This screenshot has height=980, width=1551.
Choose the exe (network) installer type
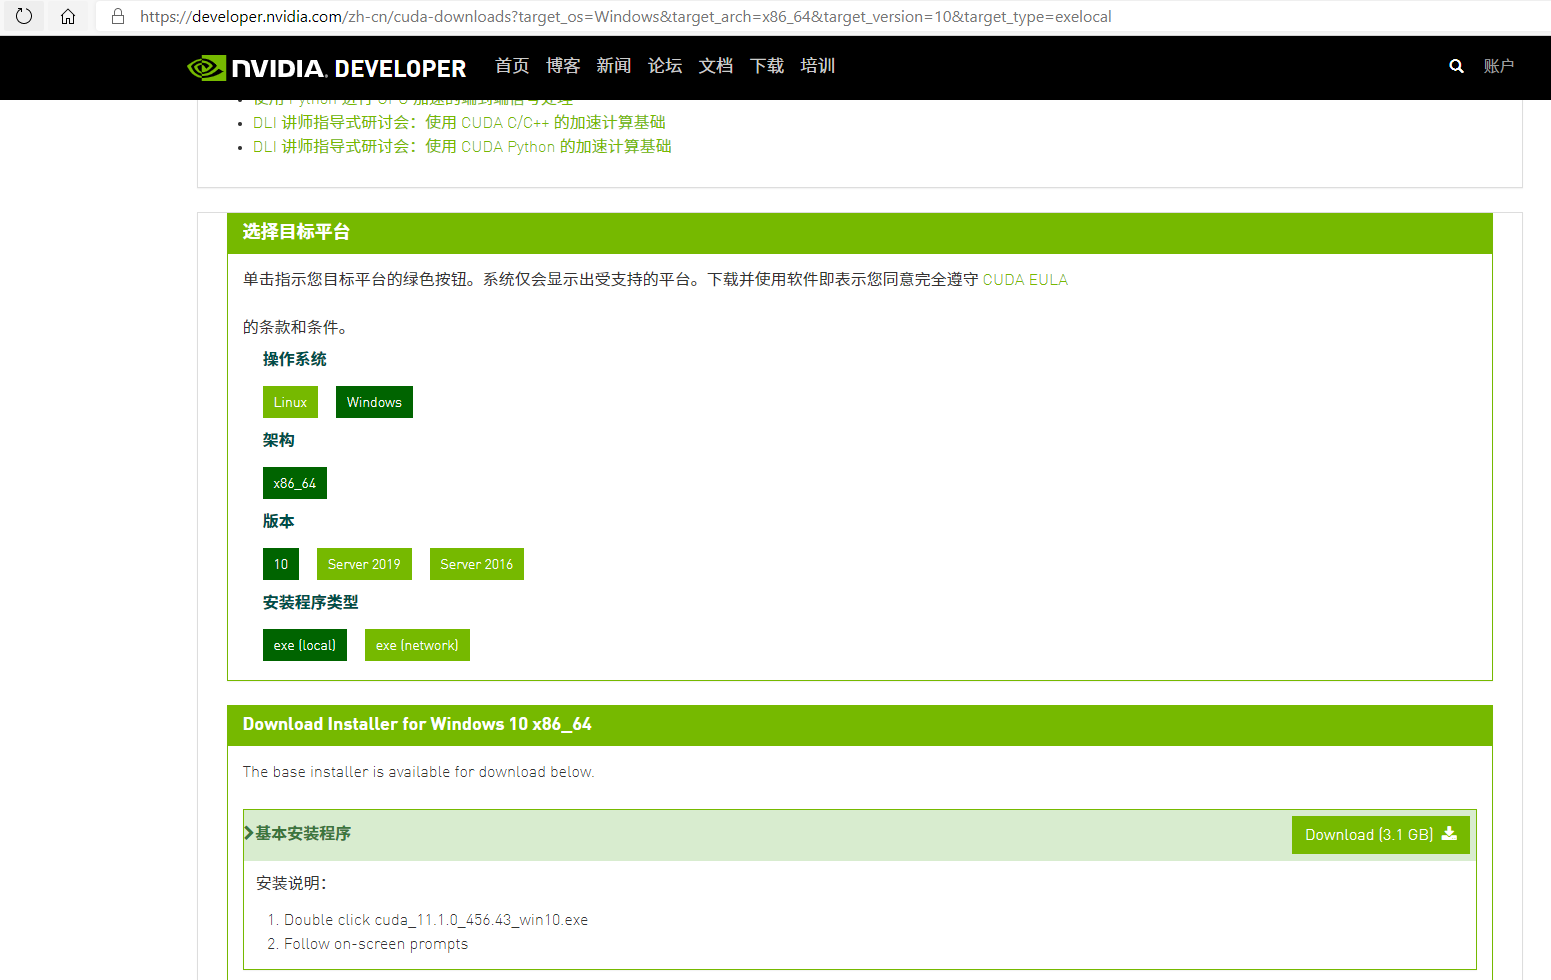point(417,645)
